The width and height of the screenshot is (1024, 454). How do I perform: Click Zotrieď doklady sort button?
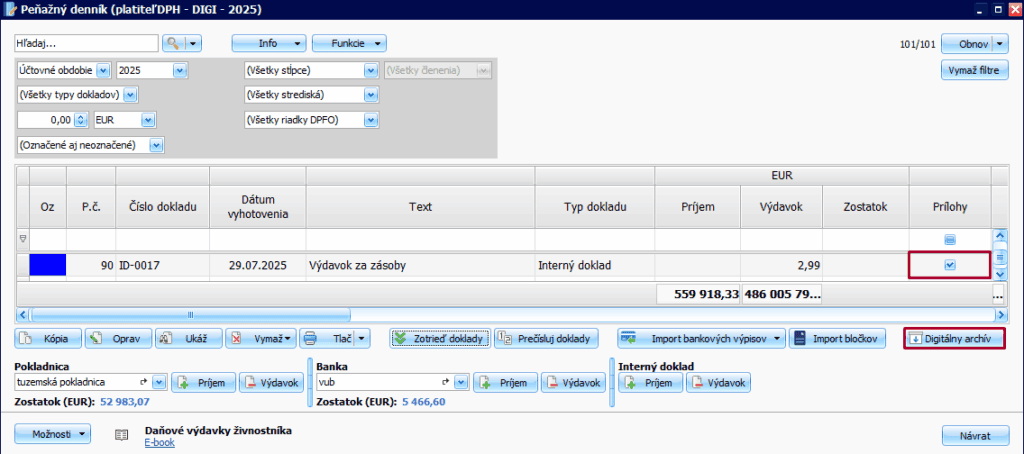(x=439, y=338)
